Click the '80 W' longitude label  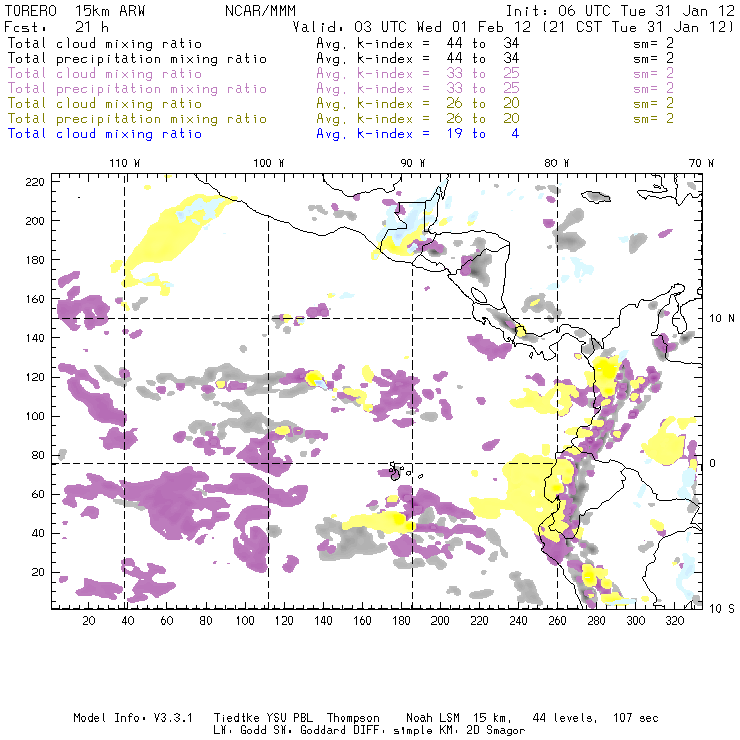click(557, 163)
